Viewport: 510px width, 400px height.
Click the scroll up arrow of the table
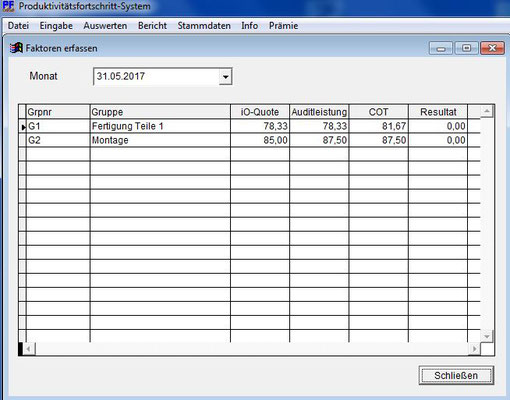tap(487, 111)
